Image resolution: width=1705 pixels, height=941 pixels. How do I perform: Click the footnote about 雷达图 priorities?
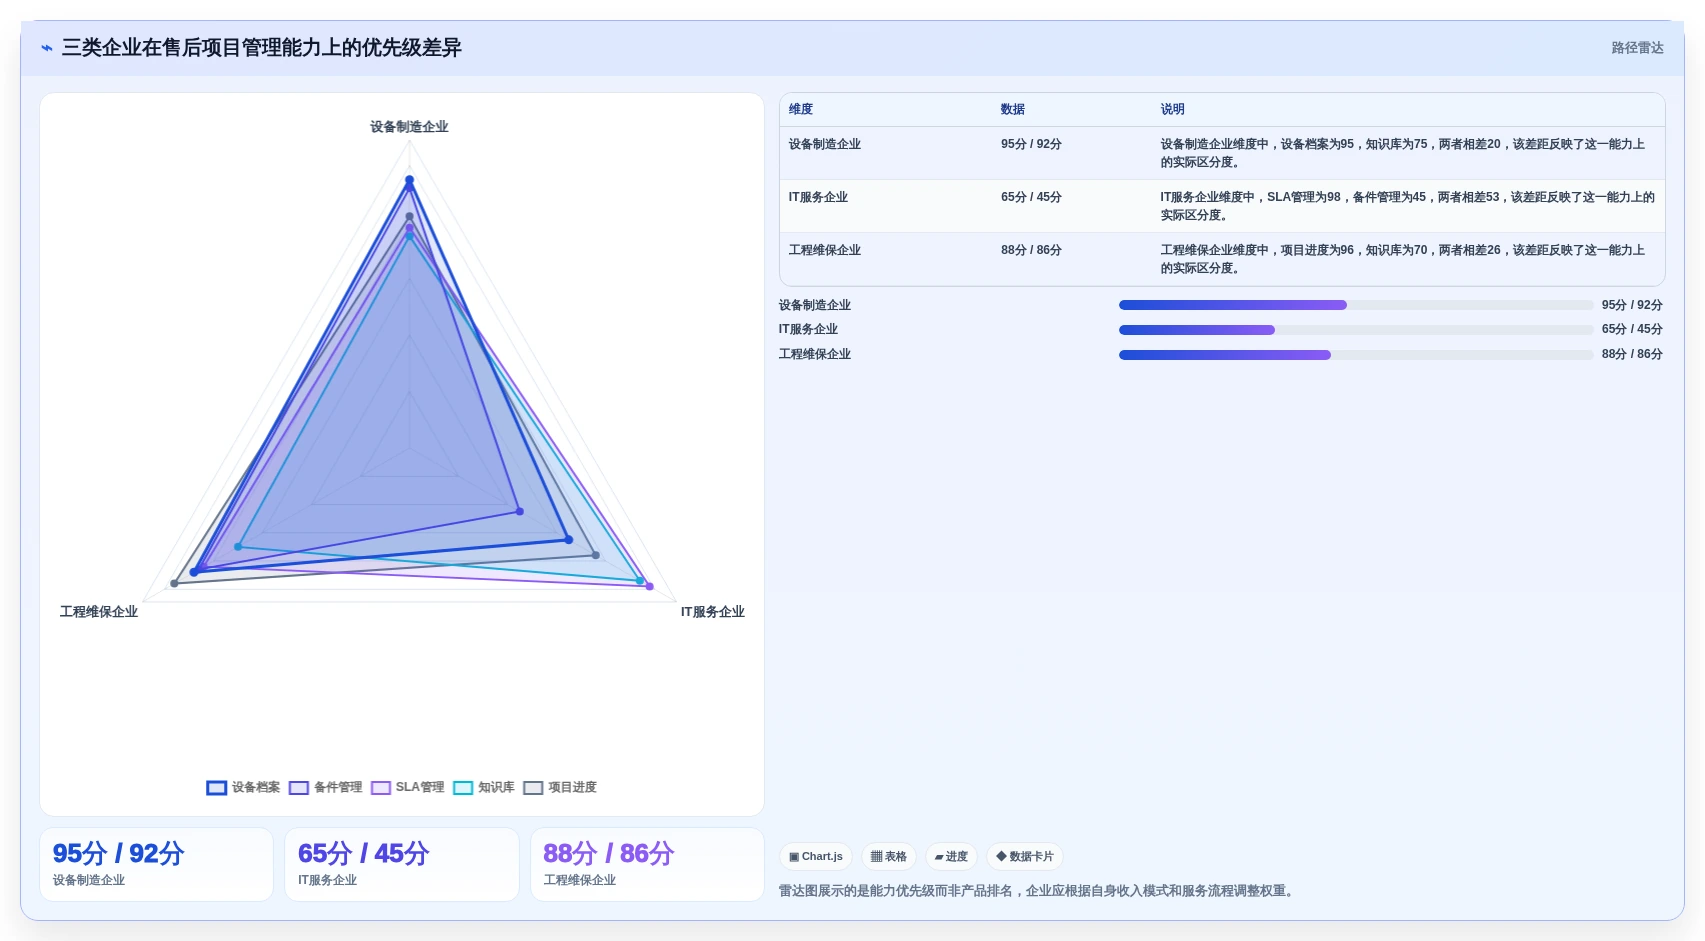[1039, 891]
